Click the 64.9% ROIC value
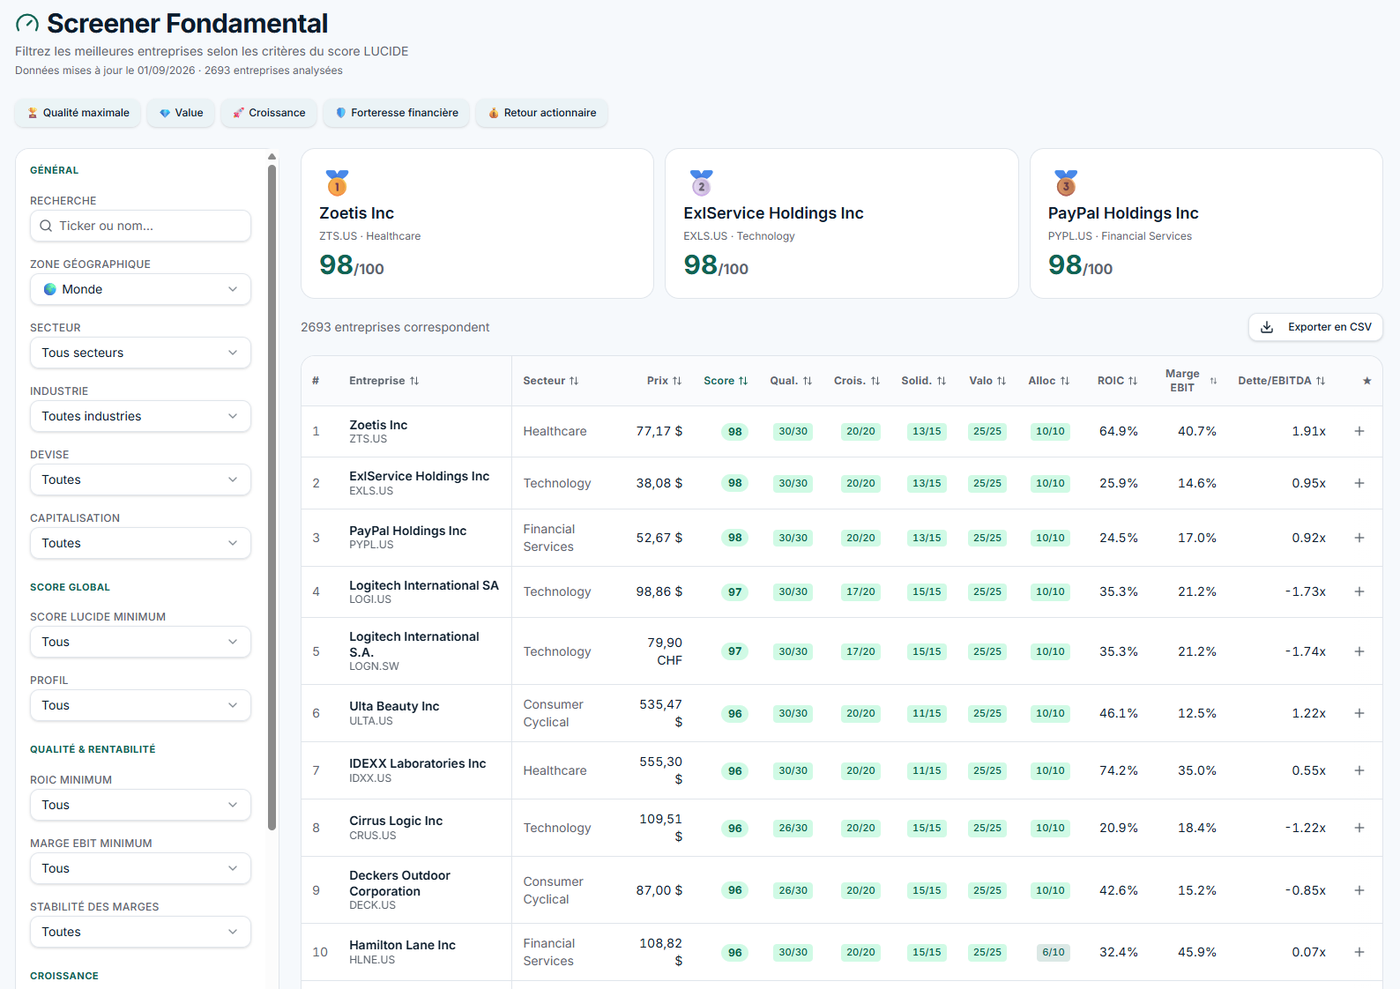 click(x=1118, y=431)
